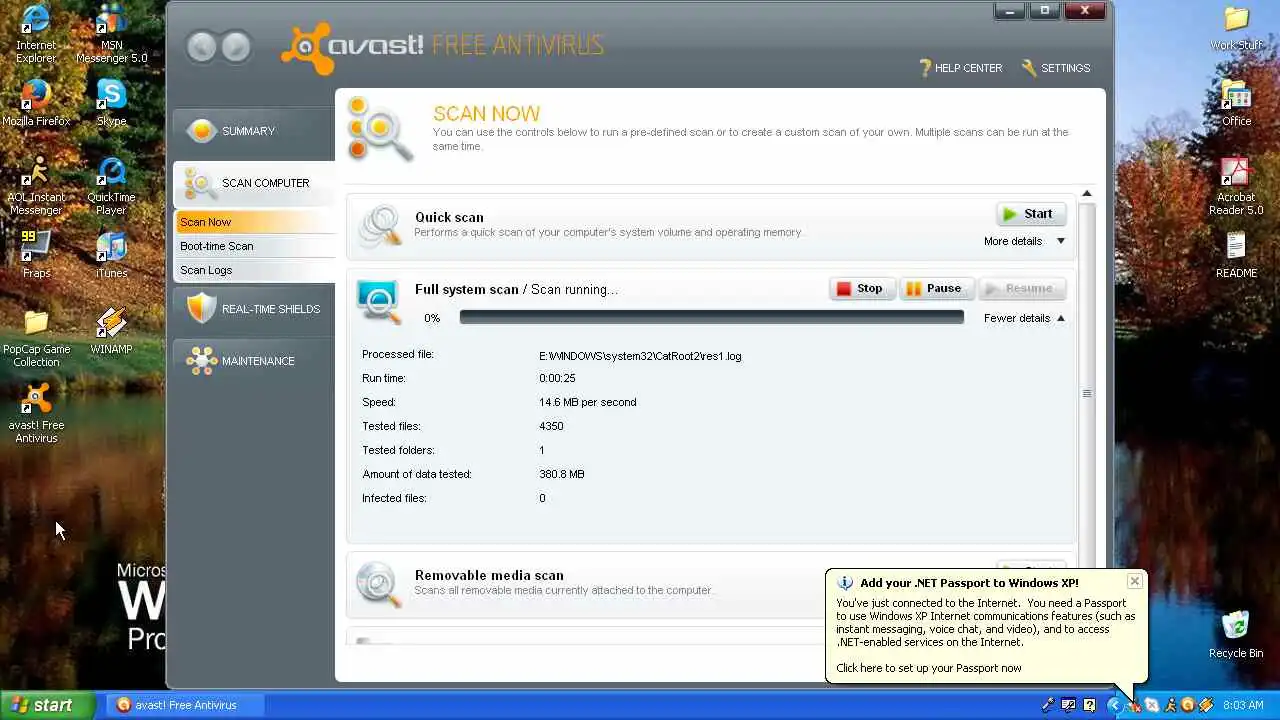
Task: Stop the Full system scan
Action: (862, 289)
